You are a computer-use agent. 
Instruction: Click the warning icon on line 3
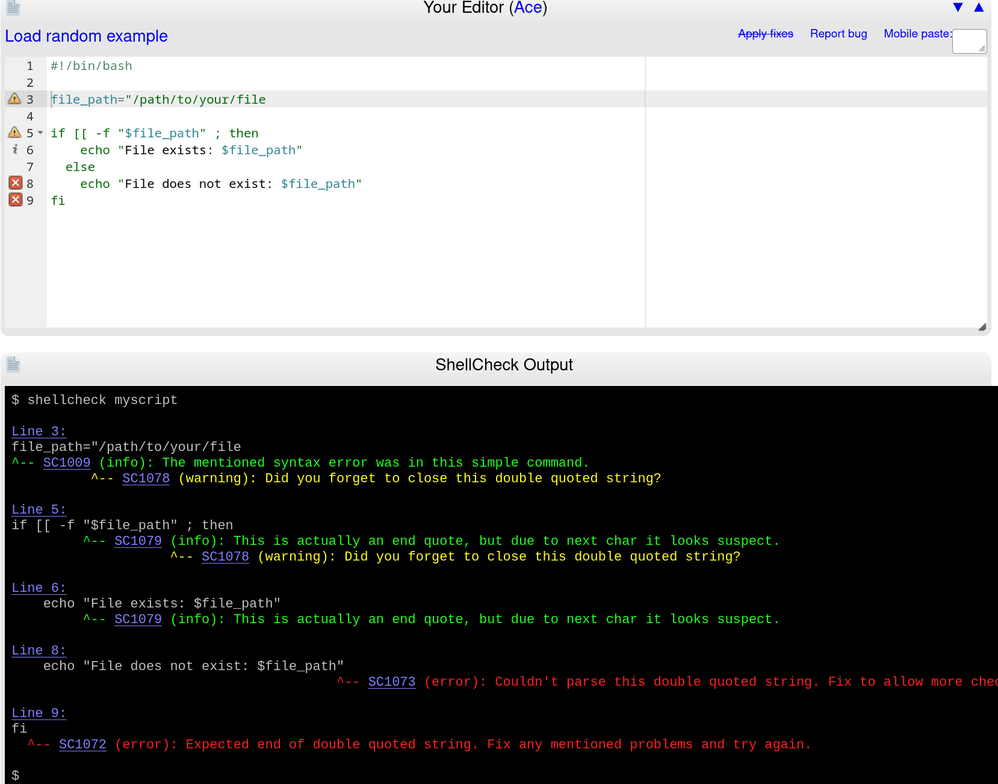pyautogui.click(x=14, y=99)
